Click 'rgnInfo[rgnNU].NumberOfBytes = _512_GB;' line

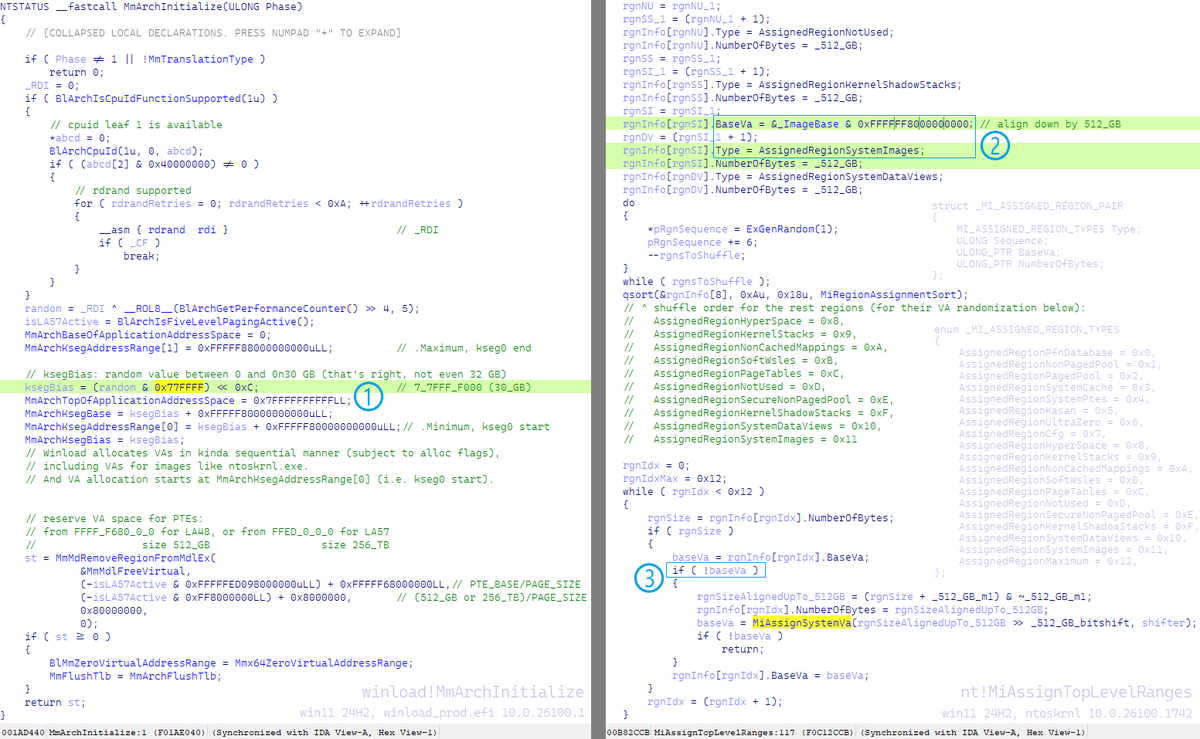742,45
